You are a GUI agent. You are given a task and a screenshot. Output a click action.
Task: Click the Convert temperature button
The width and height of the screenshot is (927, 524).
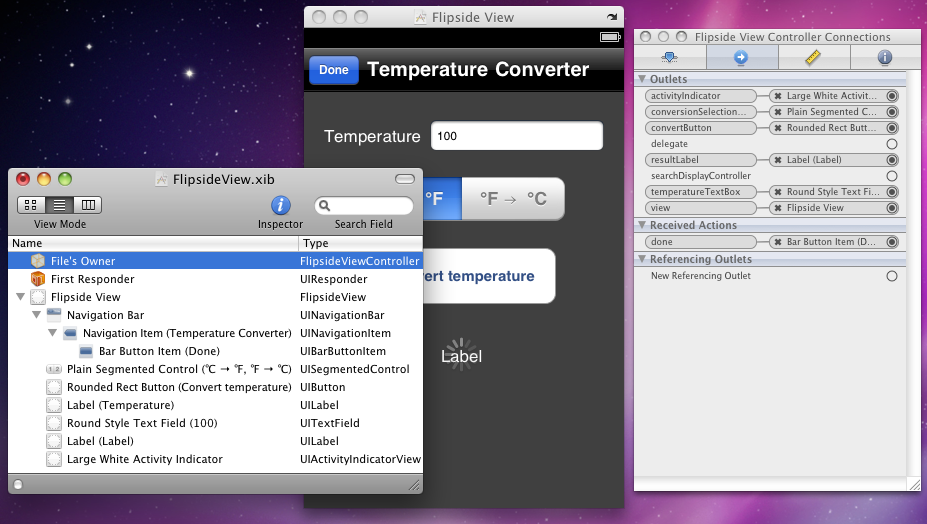489,276
